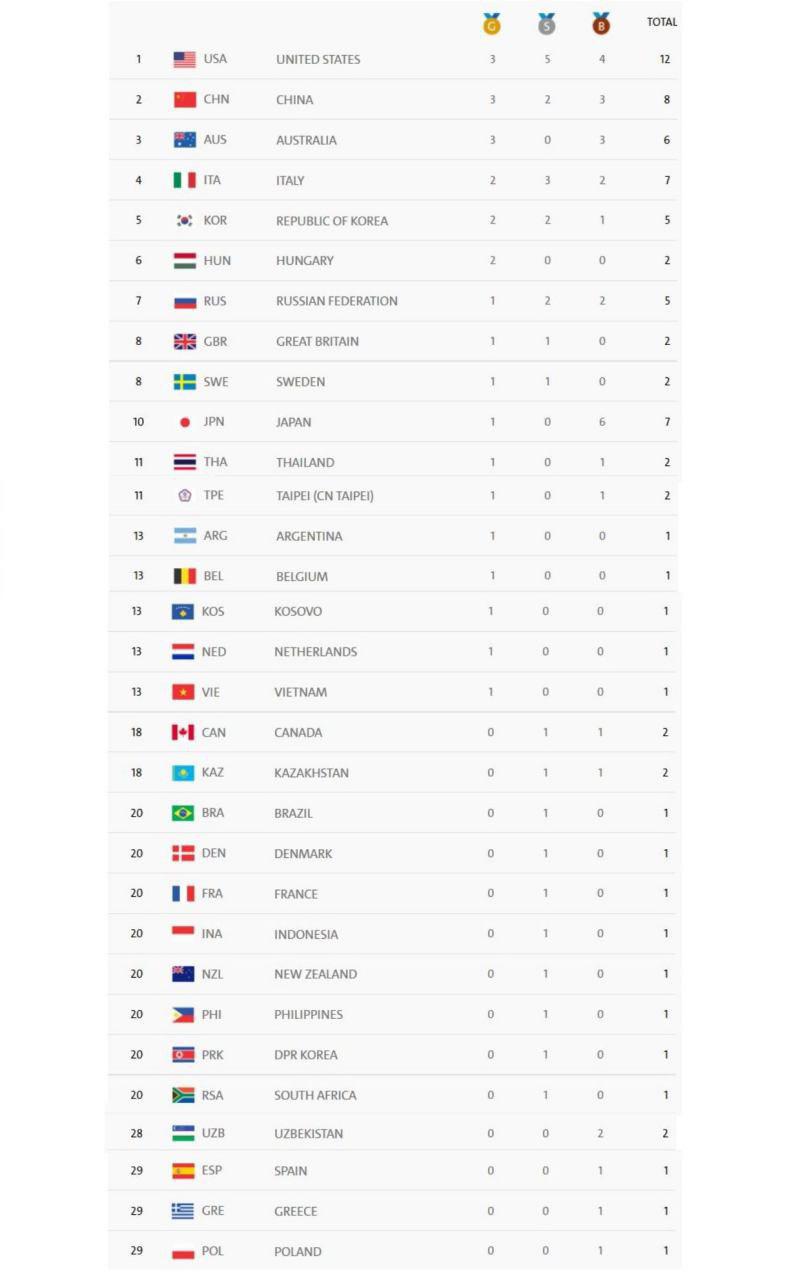
Task: Click the gold medal column icon
Action: point(491,24)
